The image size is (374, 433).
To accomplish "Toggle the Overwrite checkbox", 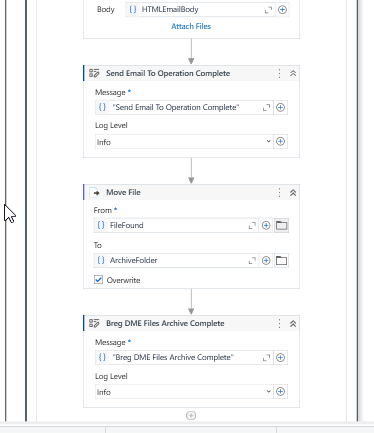I will coord(98,280).
